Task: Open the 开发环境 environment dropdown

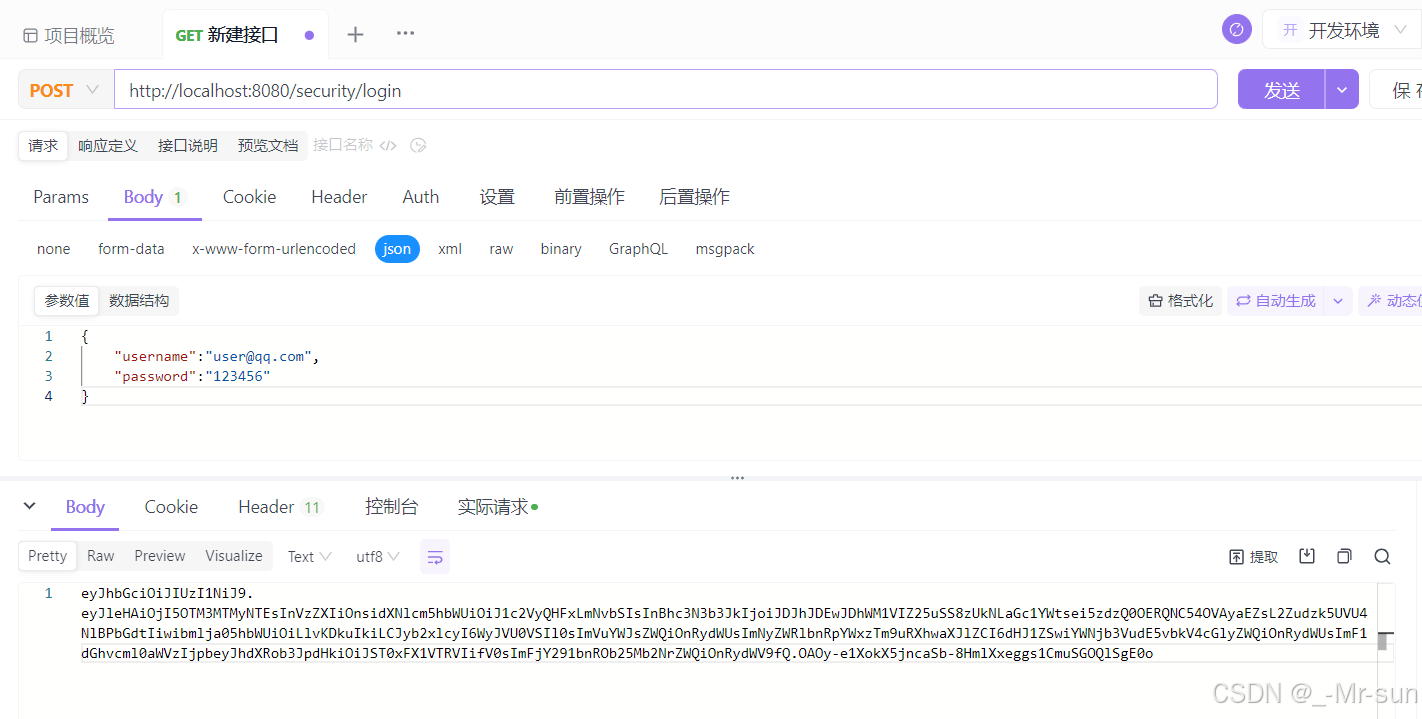Action: tap(1342, 31)
